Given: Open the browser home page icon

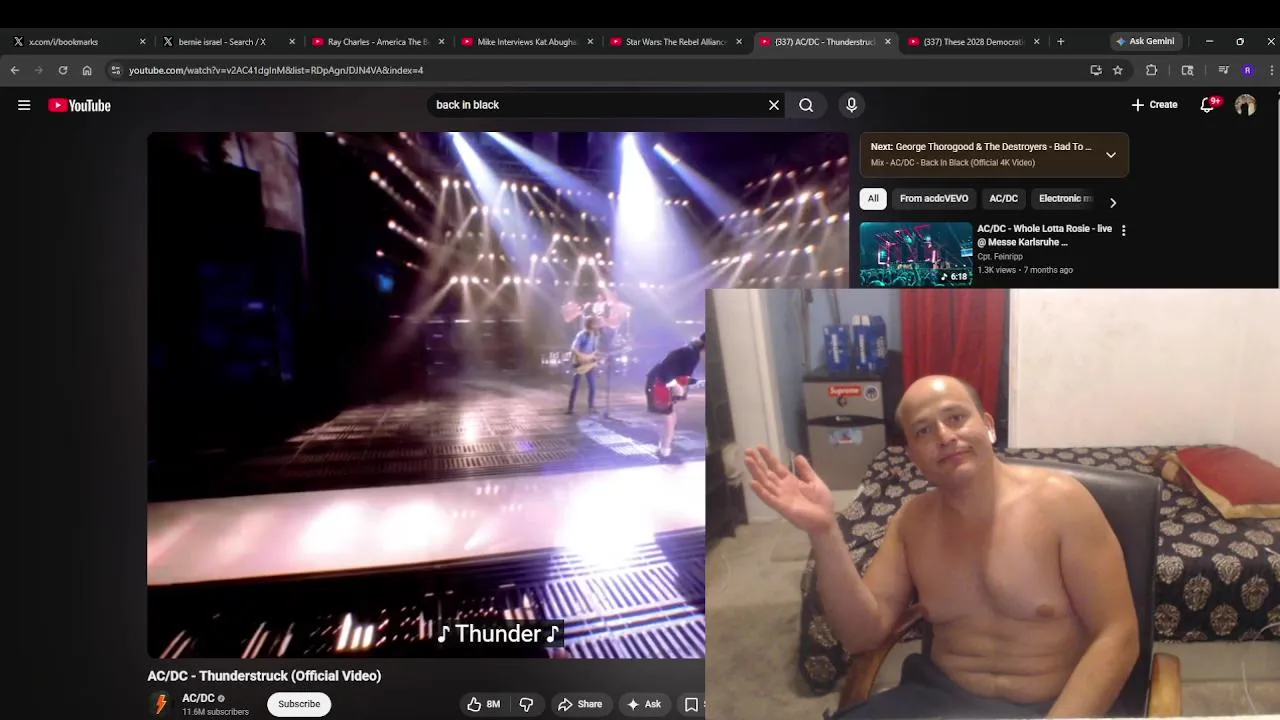Looking at the screenshot, I should click(87, 70).
